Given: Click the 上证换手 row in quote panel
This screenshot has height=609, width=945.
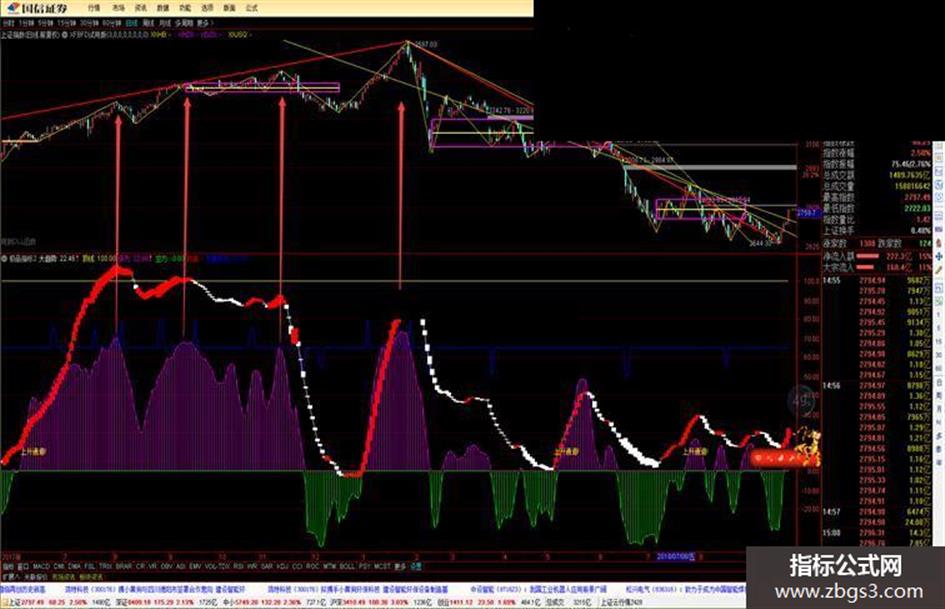Looking at the screenshot, I should pos(877,230).
